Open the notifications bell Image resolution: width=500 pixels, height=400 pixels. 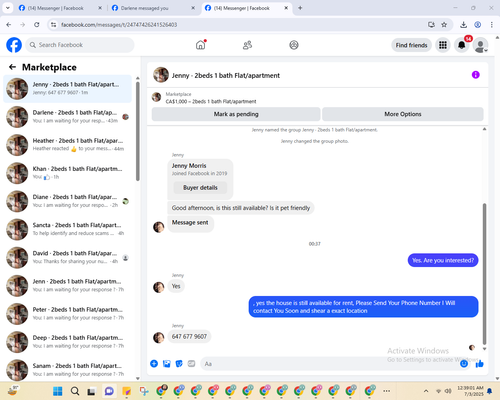pos(462,45)
